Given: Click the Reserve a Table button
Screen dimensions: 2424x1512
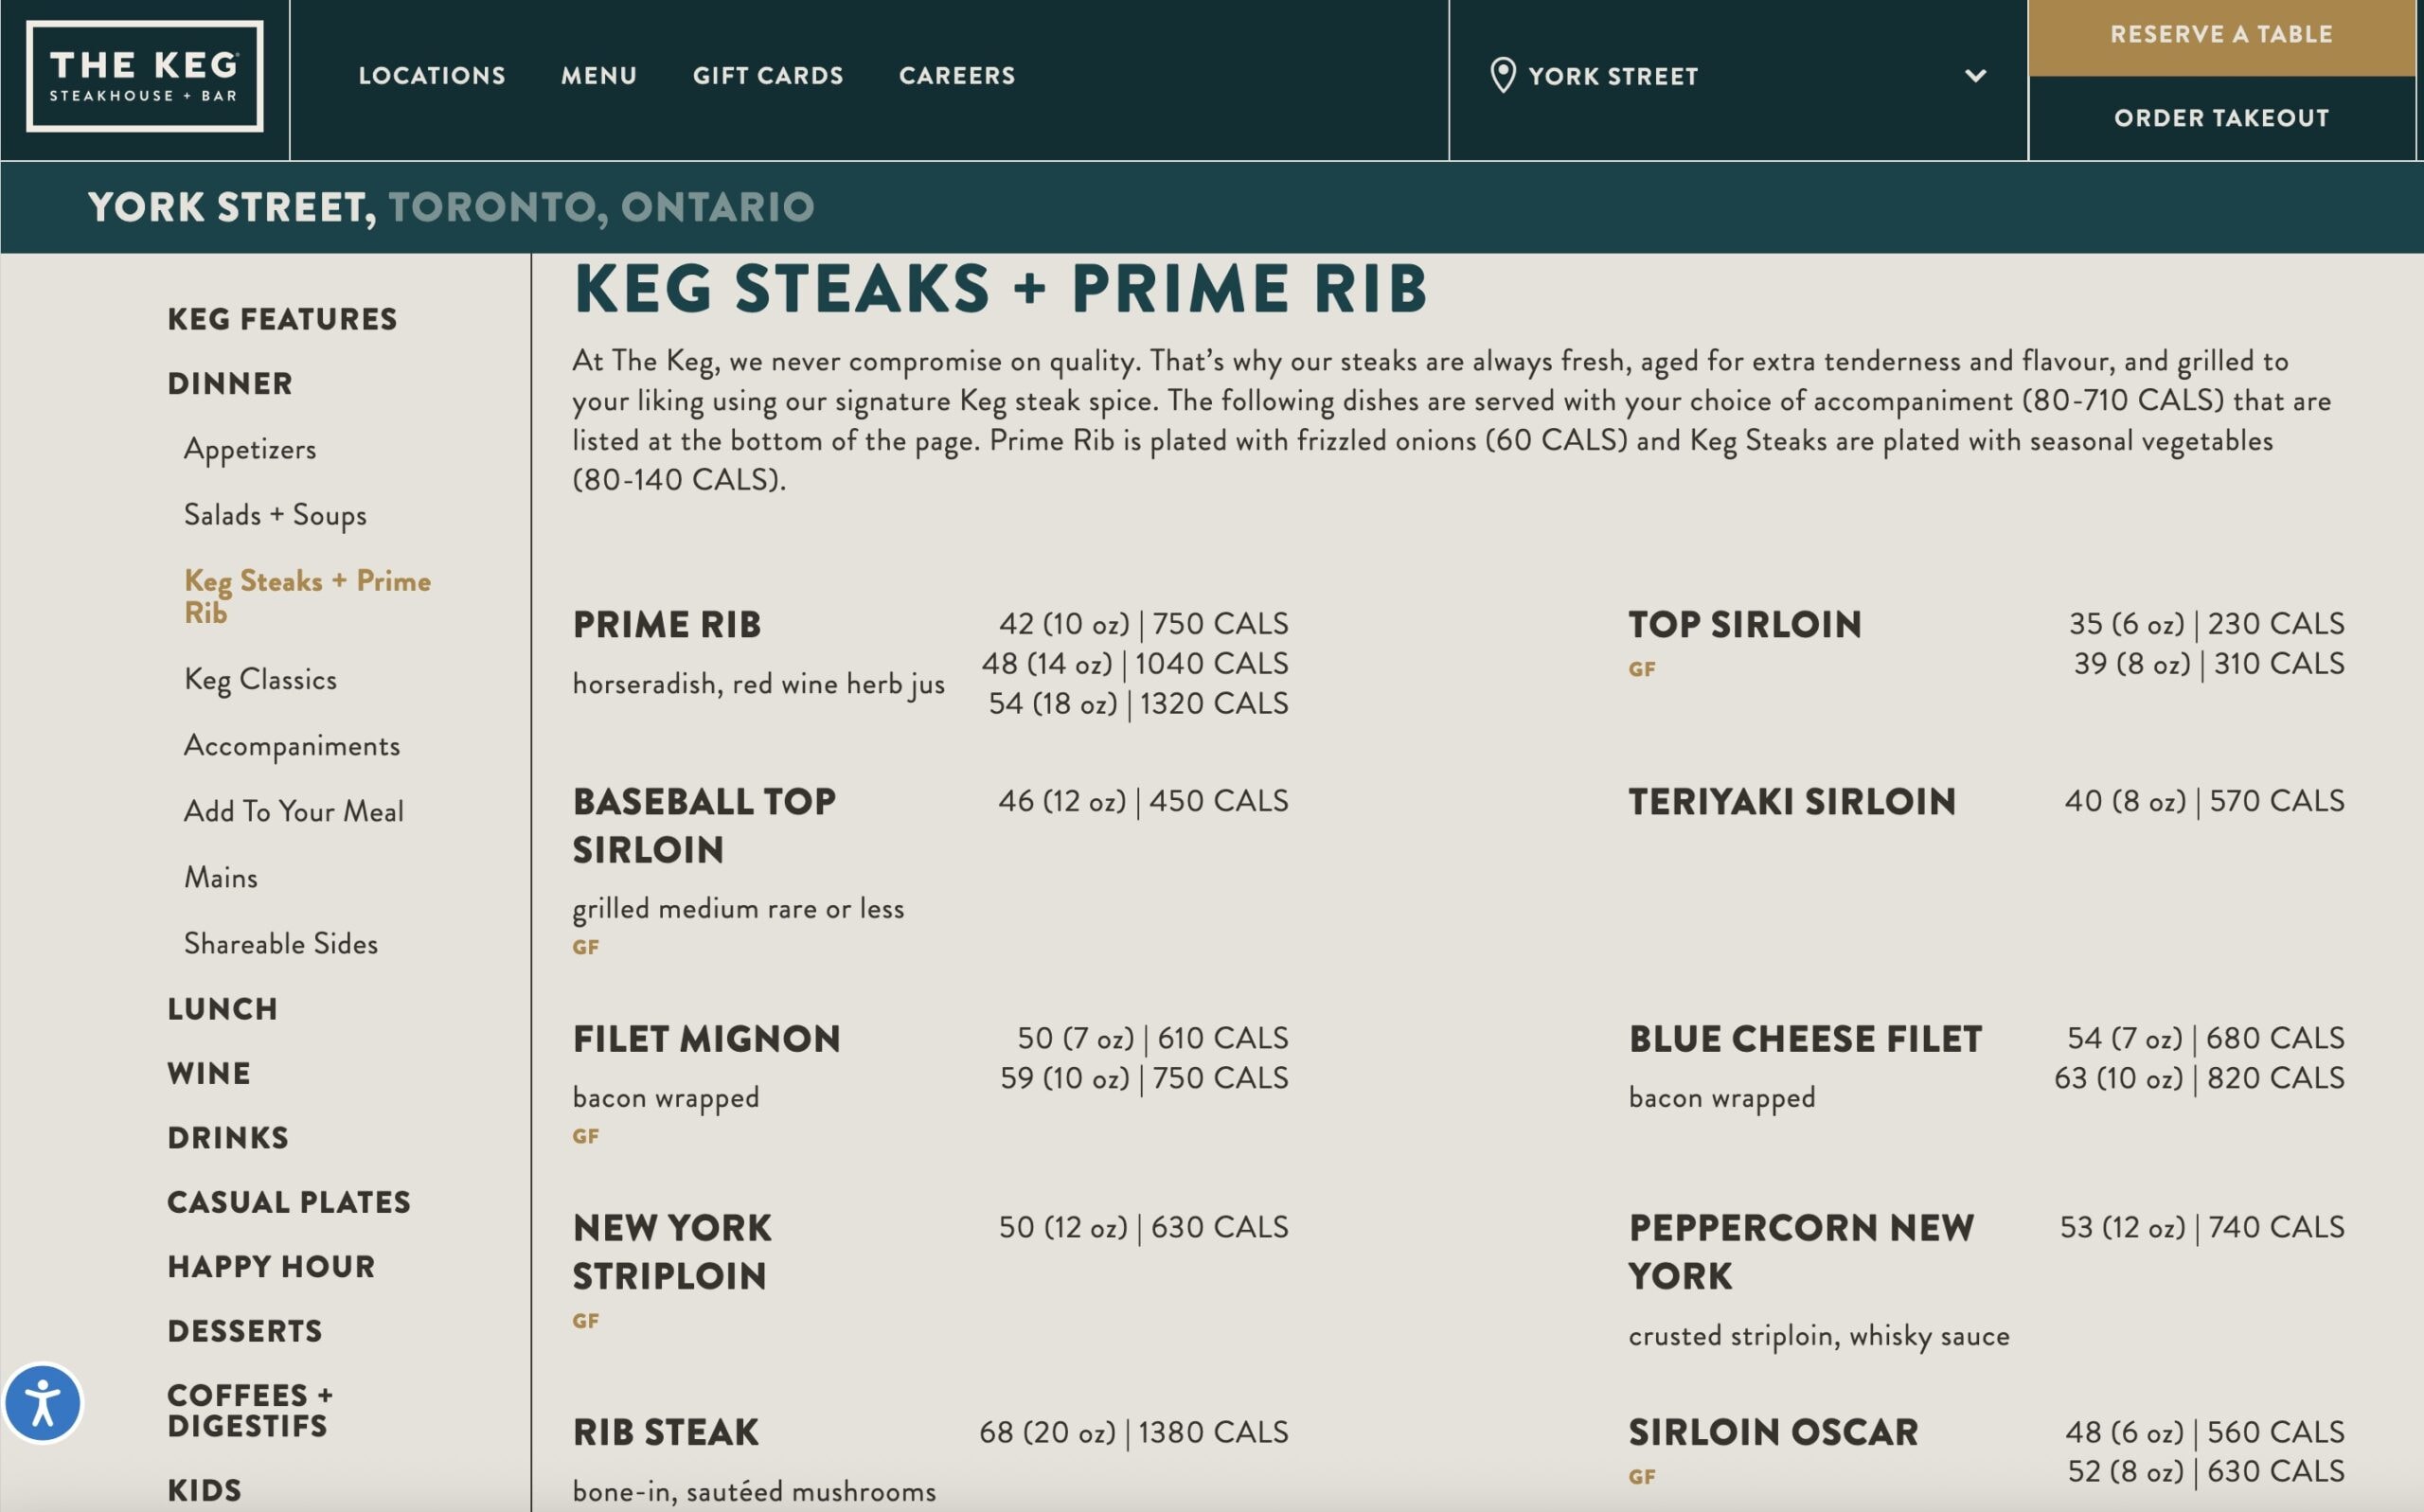Looking at the screenshot, I should [2221, 35].
